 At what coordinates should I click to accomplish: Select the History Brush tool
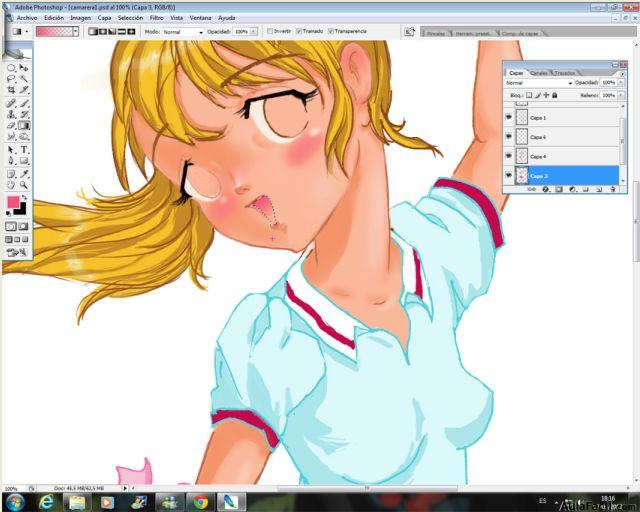pyautogui.click(x=24, y=115)
